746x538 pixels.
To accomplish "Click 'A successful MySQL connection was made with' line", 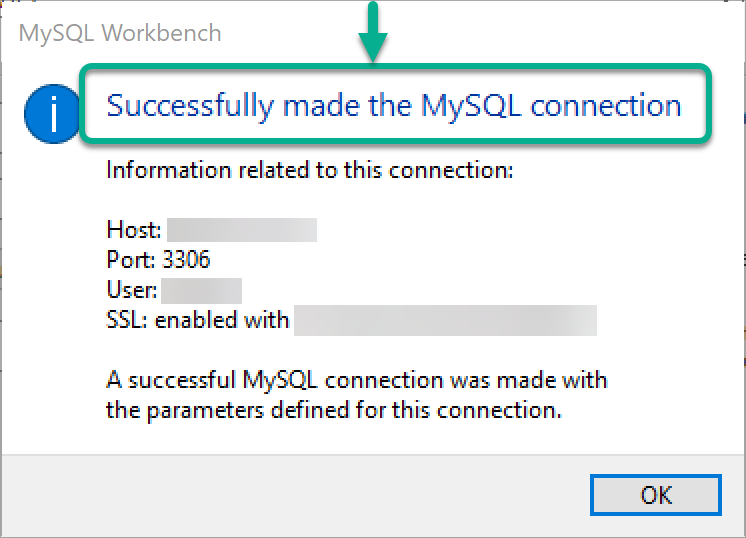I will point(357,380).
